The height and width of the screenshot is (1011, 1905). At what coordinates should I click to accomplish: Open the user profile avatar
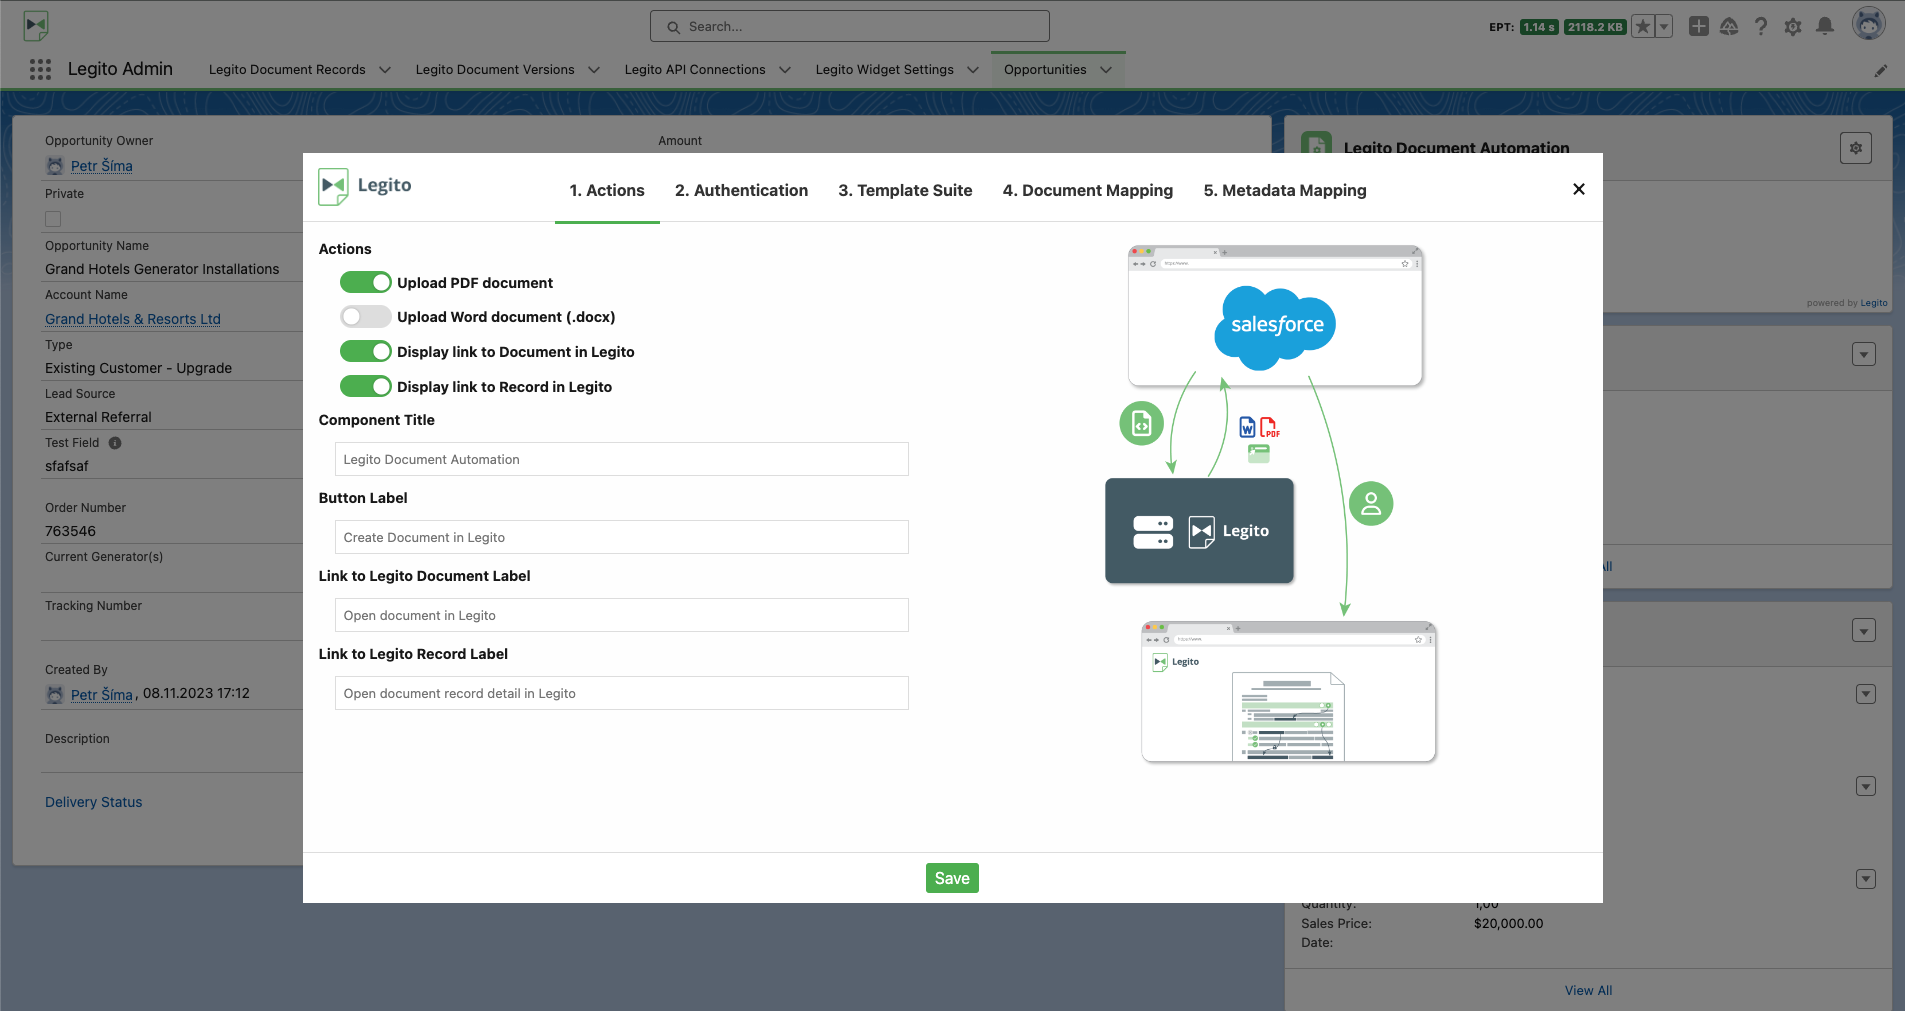[x=1868, y=24]
